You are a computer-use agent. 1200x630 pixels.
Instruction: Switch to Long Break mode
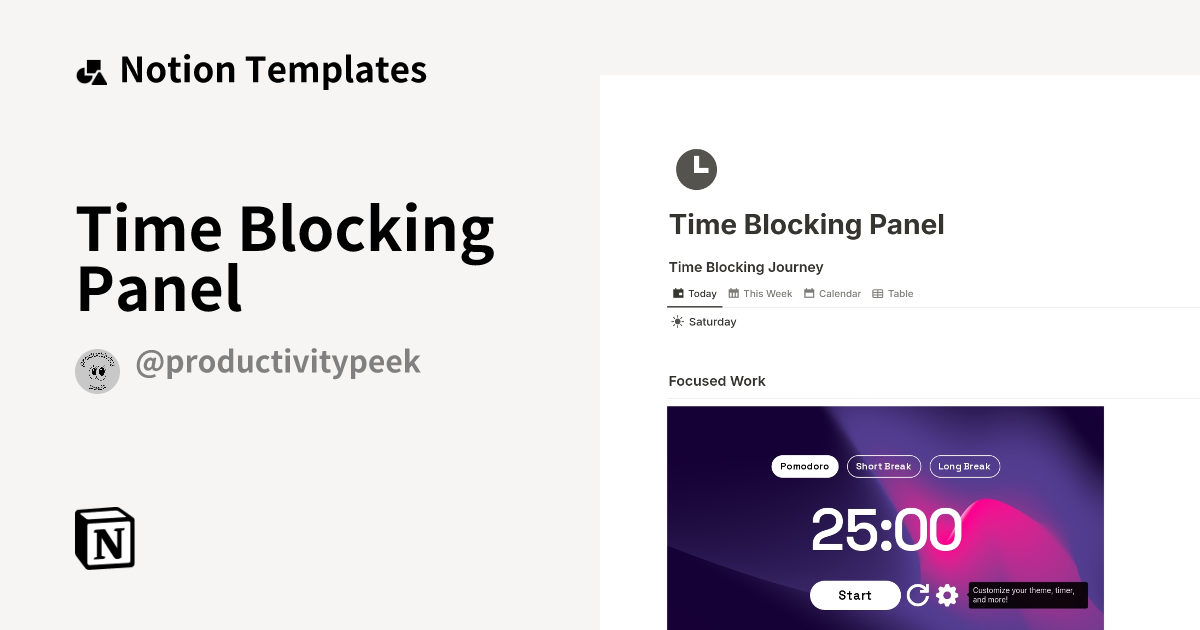964,466
